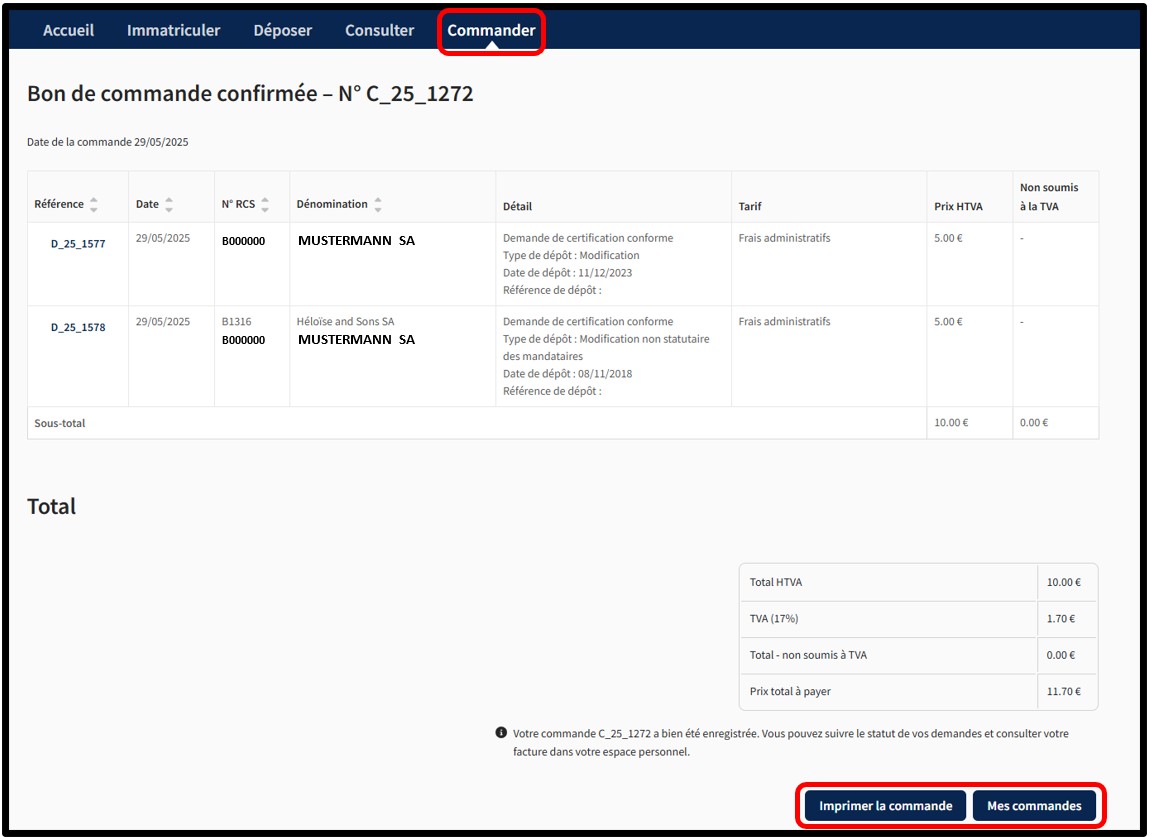Go to Mes commandes

tap(1033, 806)
